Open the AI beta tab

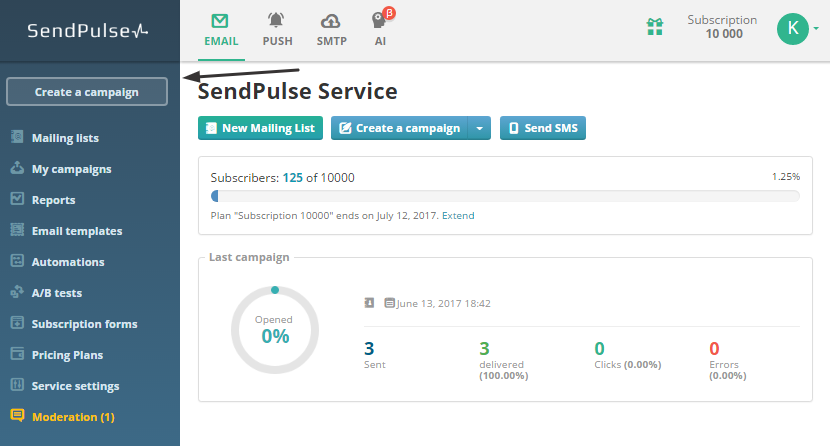[381, 29]
